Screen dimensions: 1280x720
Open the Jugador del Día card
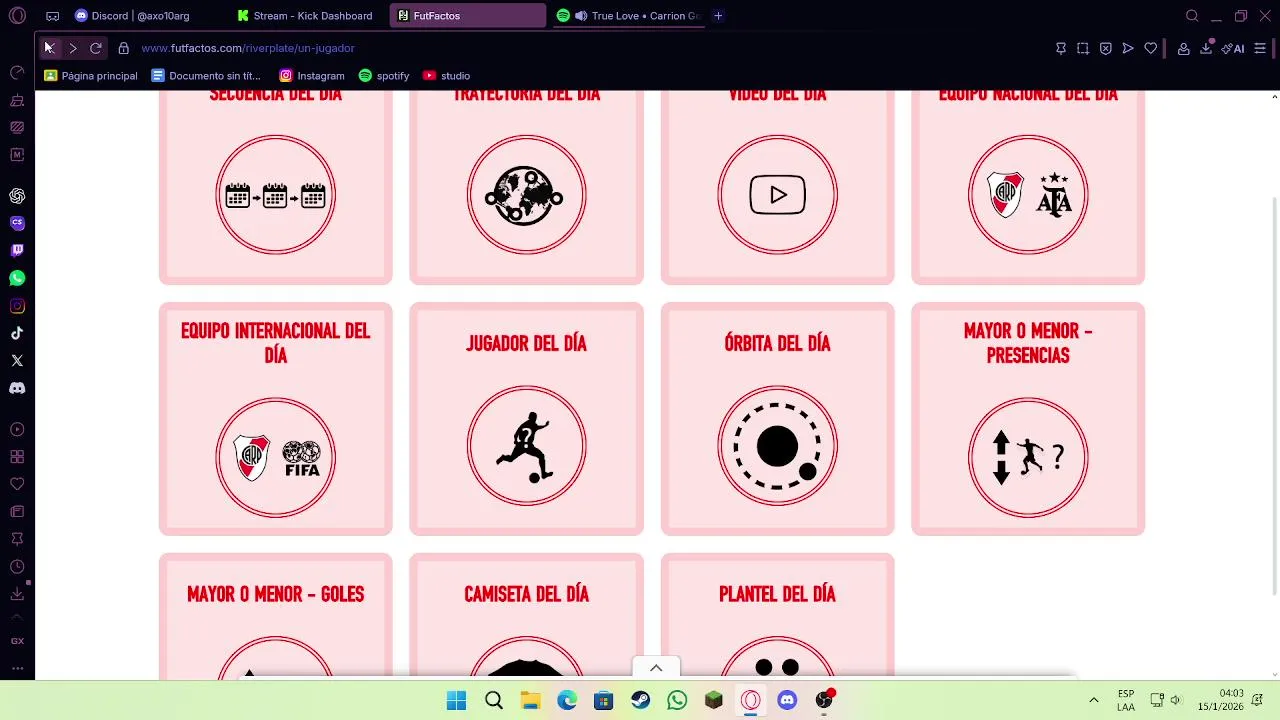pos(526,419)
